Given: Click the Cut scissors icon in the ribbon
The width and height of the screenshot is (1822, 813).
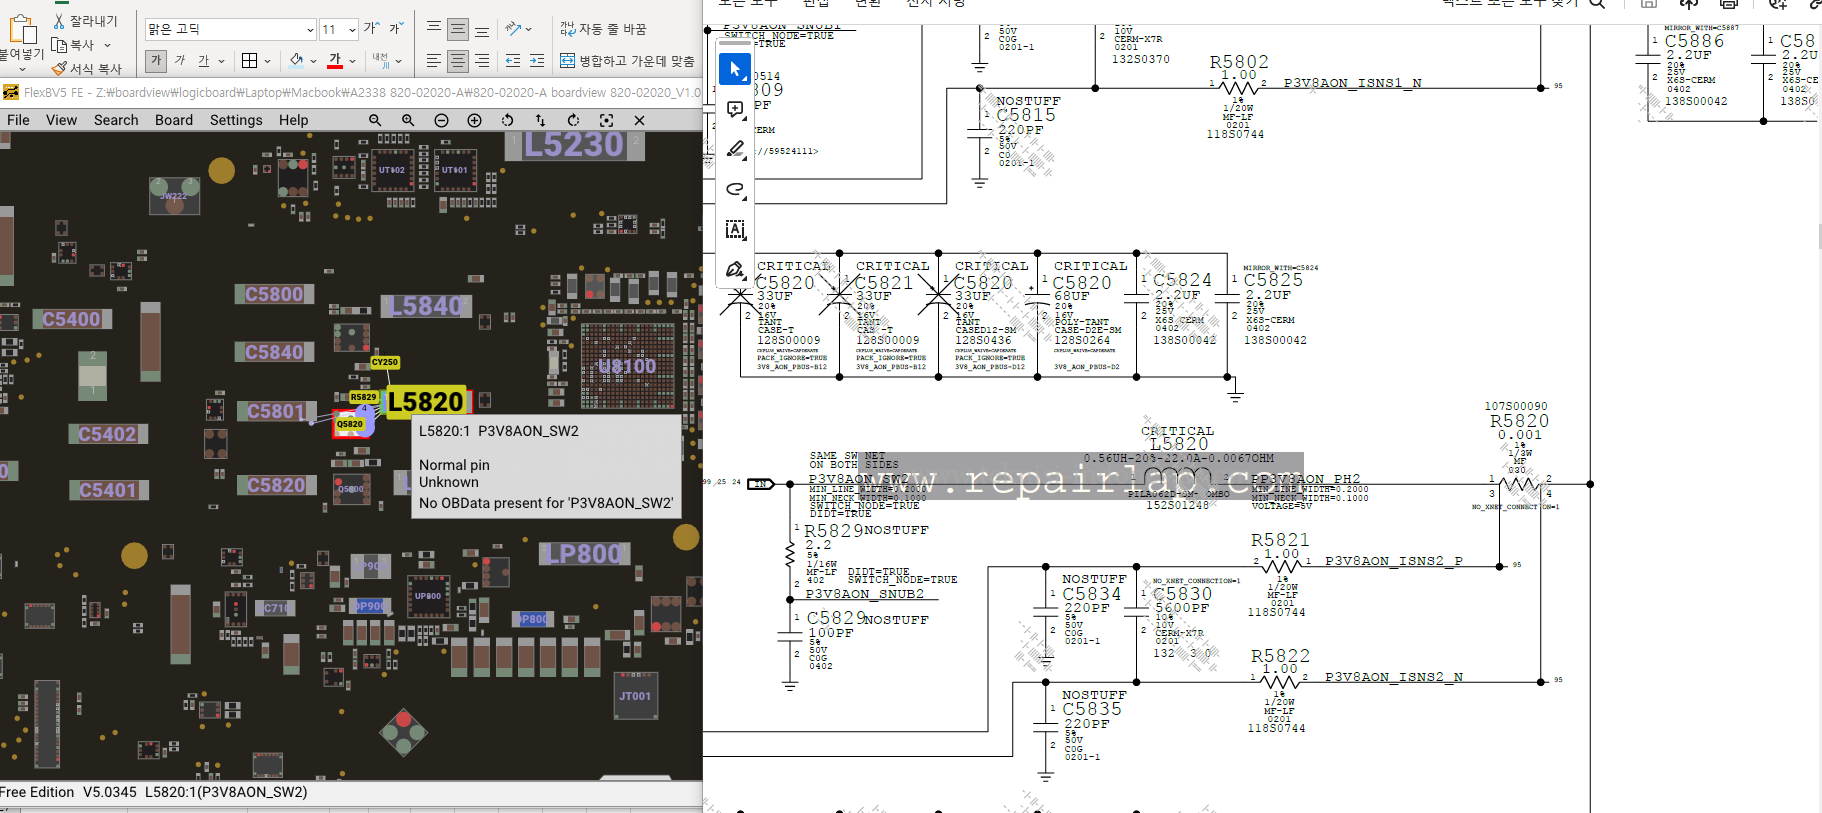Looking at the screenshot, I should 59,21.
